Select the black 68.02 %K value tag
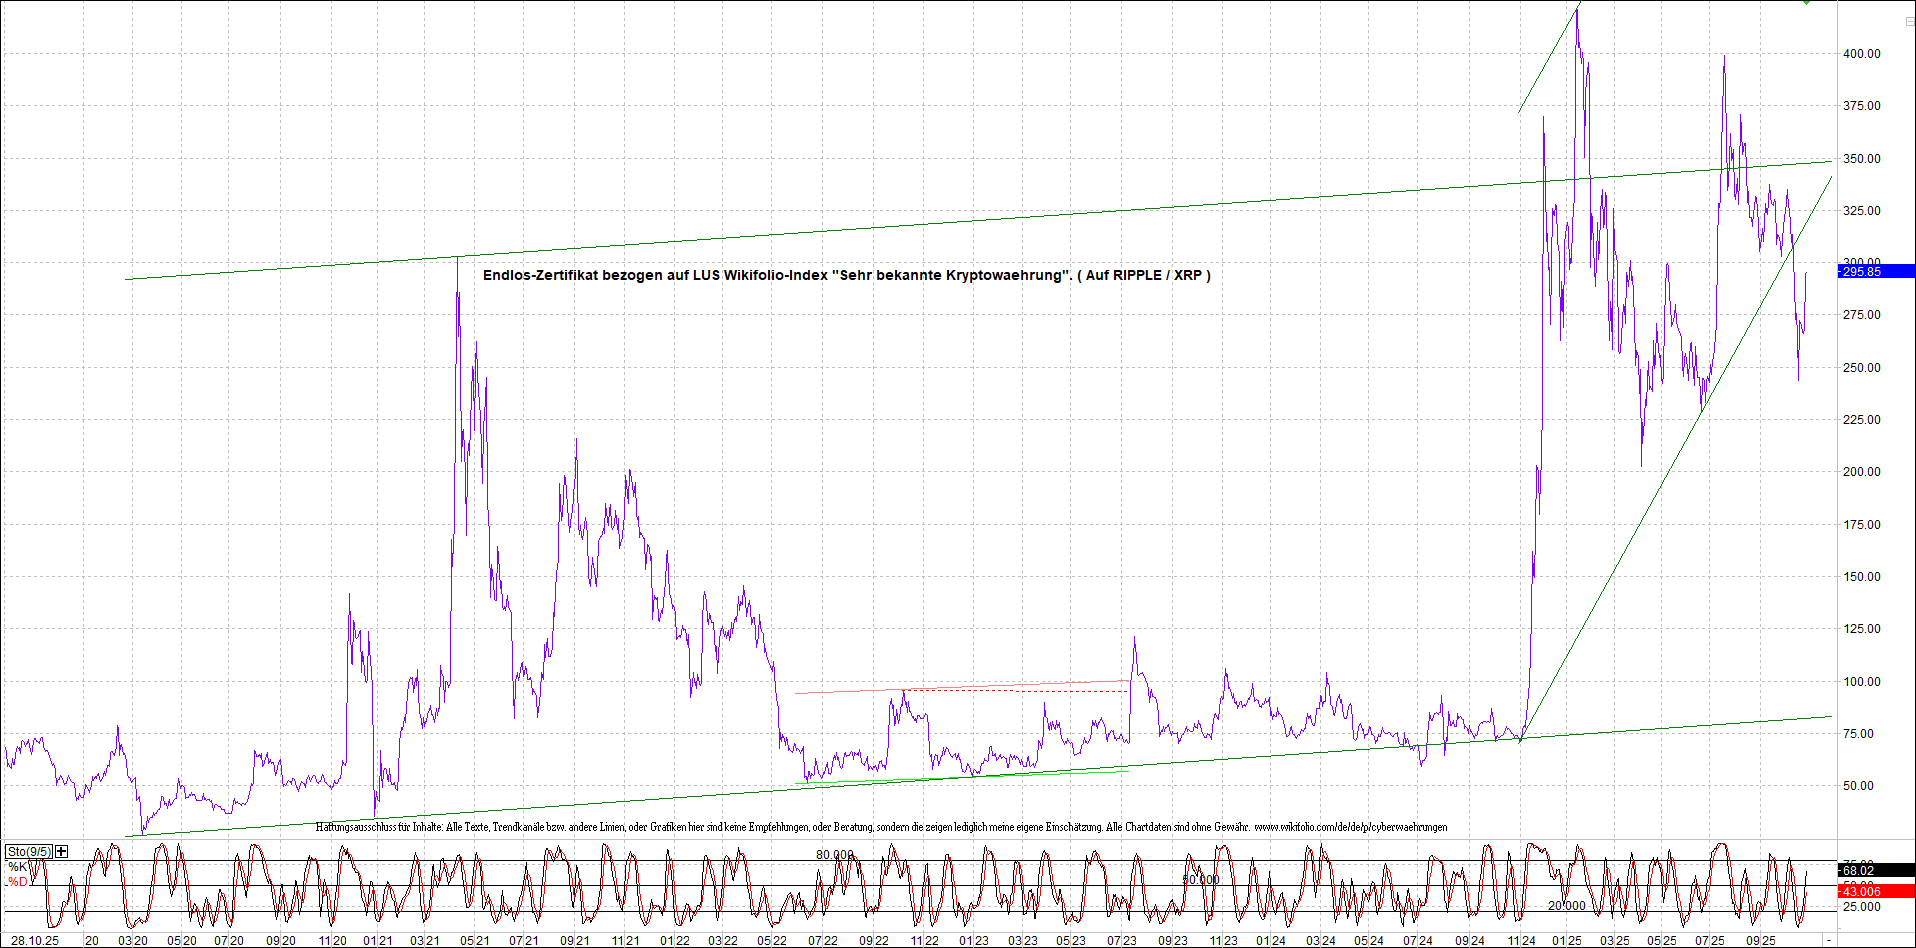This screenshot has height=948, width=1916. tap(1875, 870)
